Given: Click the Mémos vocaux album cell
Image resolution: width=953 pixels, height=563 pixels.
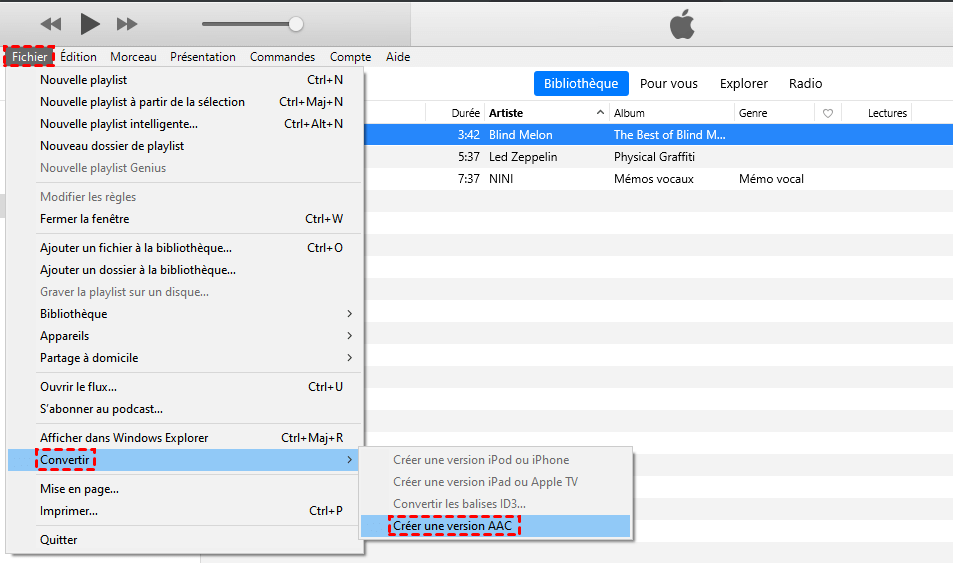Looking at the screenshot, I should (653, 179).
